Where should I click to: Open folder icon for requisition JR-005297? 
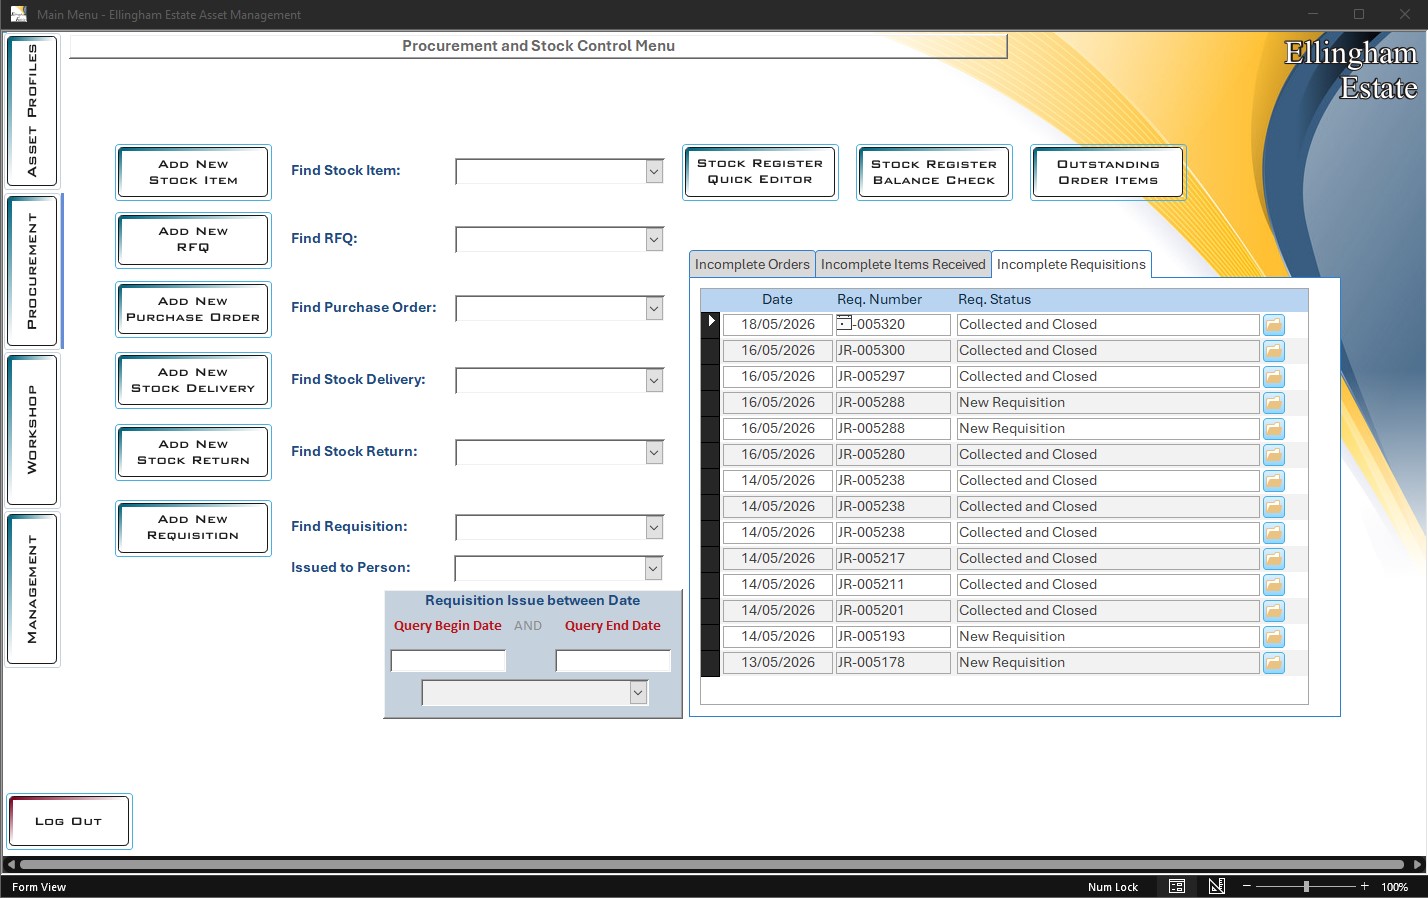1273,377
